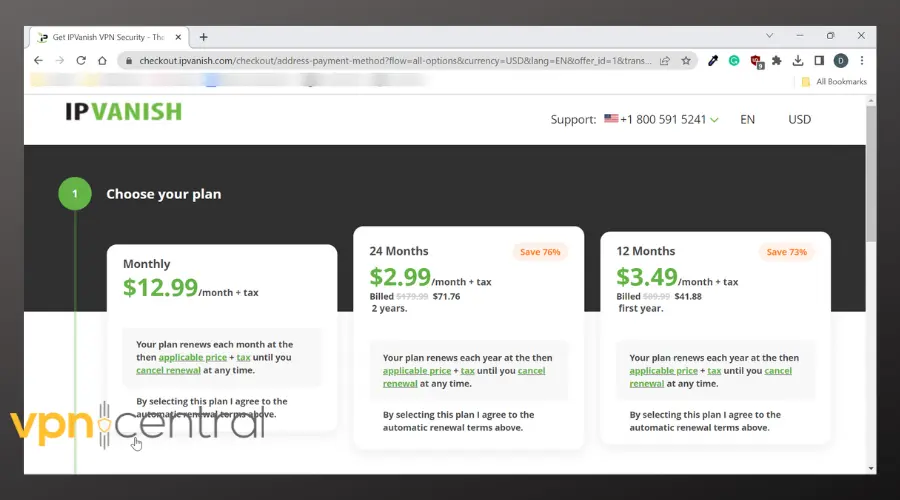The width and height of the screenshot is (900, 500).
Task: Click the page scrollbar down arrow
Action: coord(871,468)
